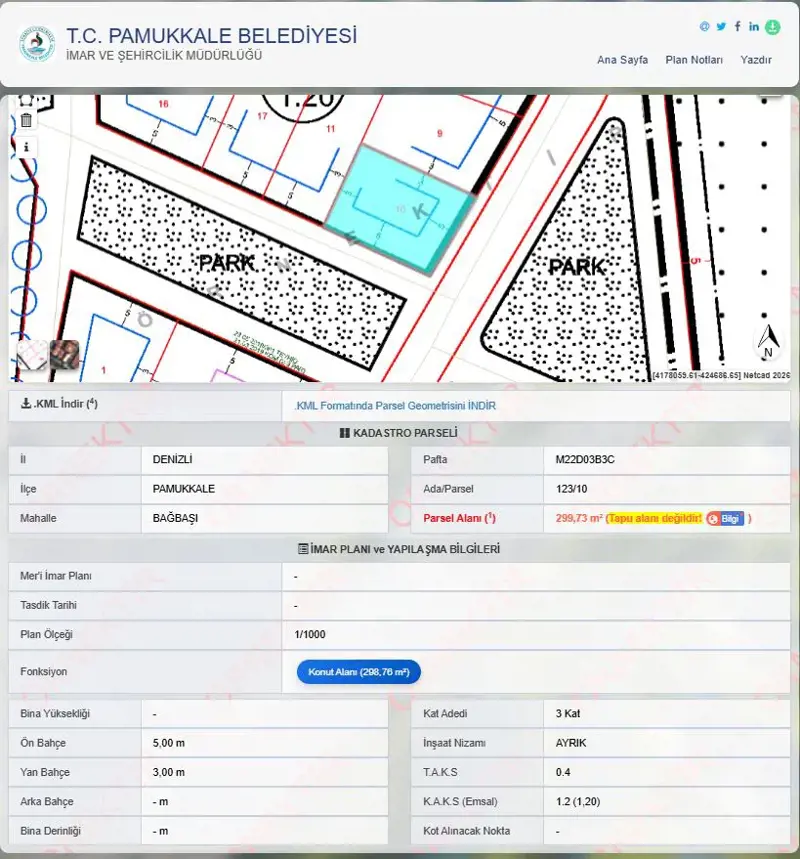The image size is (800, 859).
Task: Click the north arrow compass
Action: coord(768,341)
